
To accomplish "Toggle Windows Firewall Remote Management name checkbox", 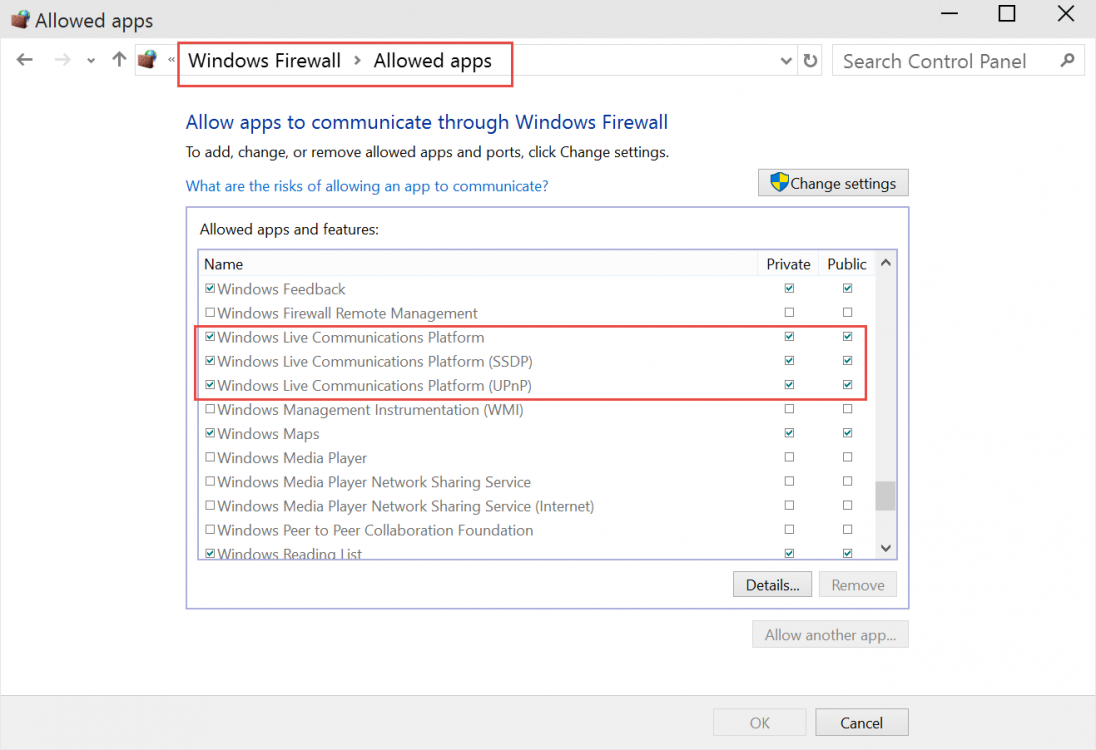I will click(210, 312).
